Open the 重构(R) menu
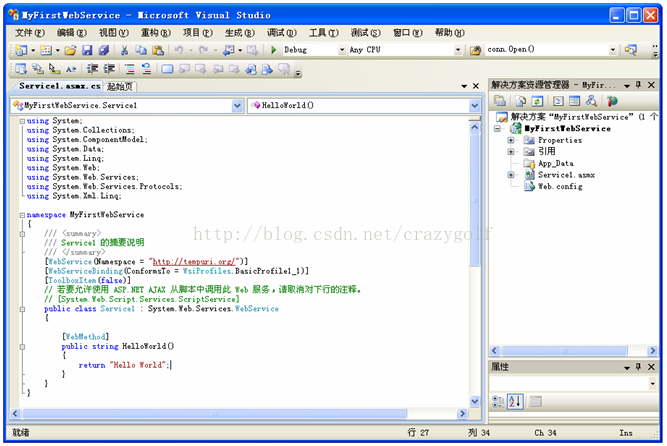Viewport: 667px width, 446px height. click(155, 33)
